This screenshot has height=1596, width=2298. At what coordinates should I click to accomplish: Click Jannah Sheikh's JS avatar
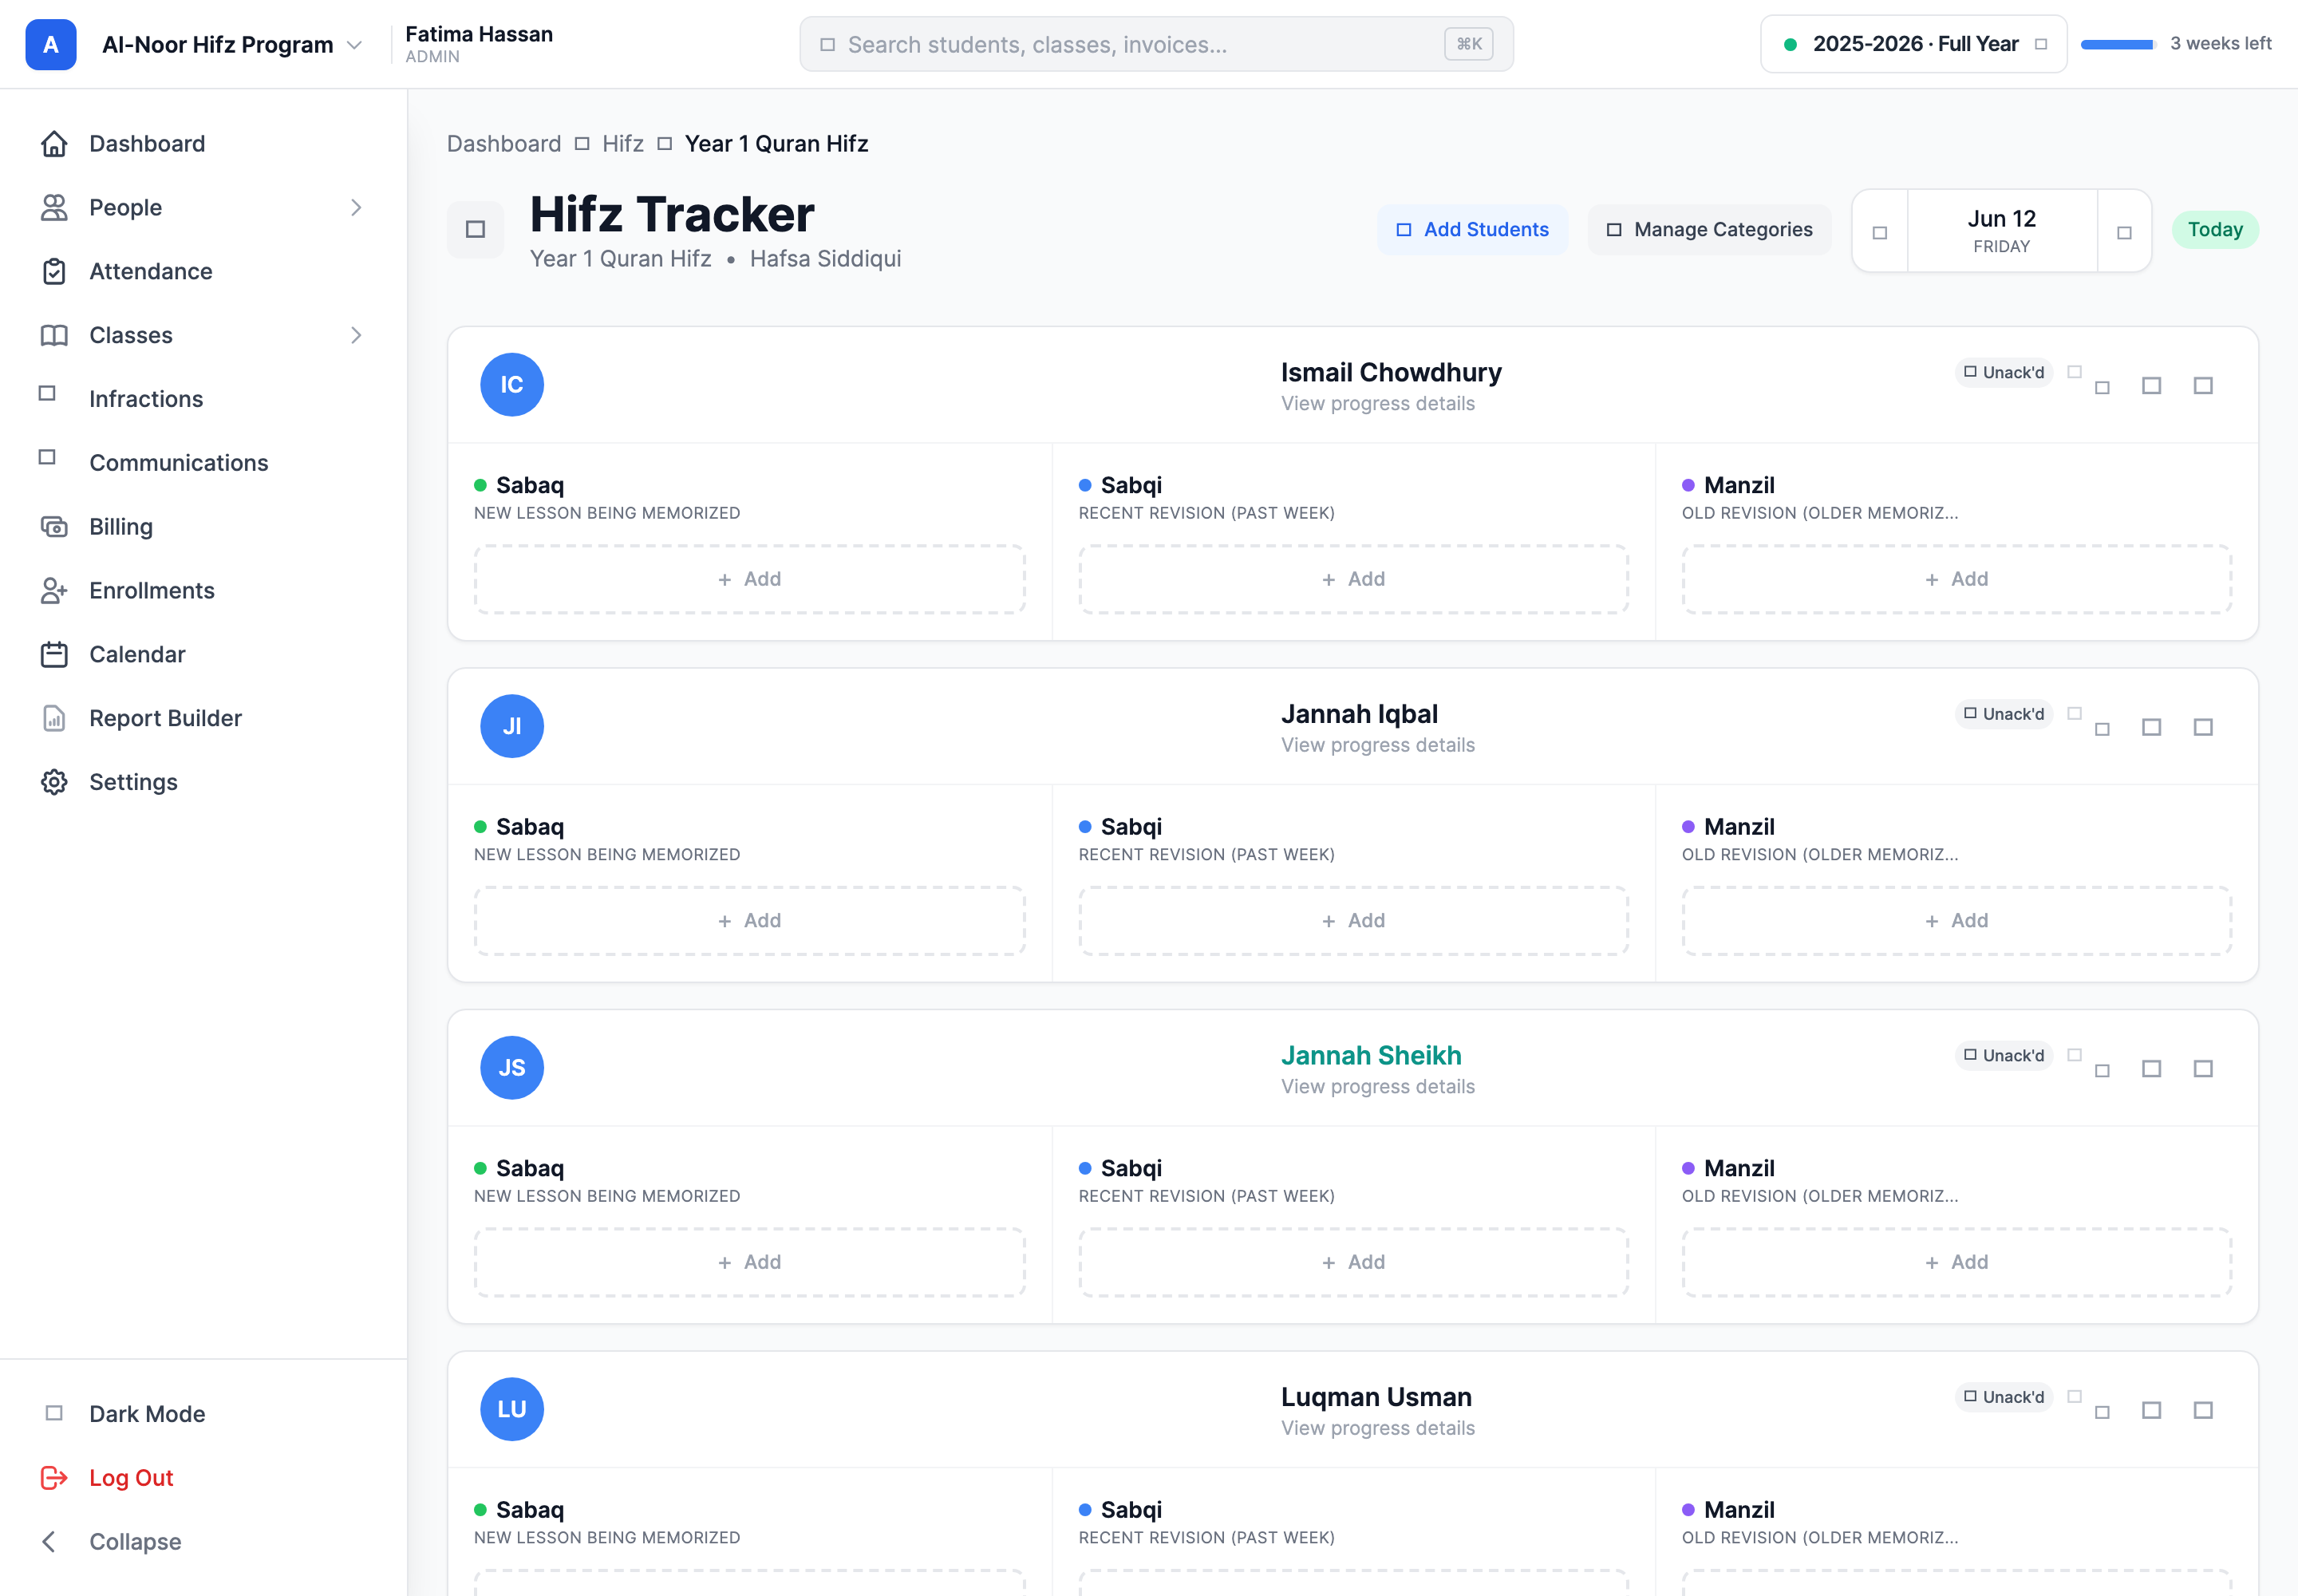coord(512,1068)
